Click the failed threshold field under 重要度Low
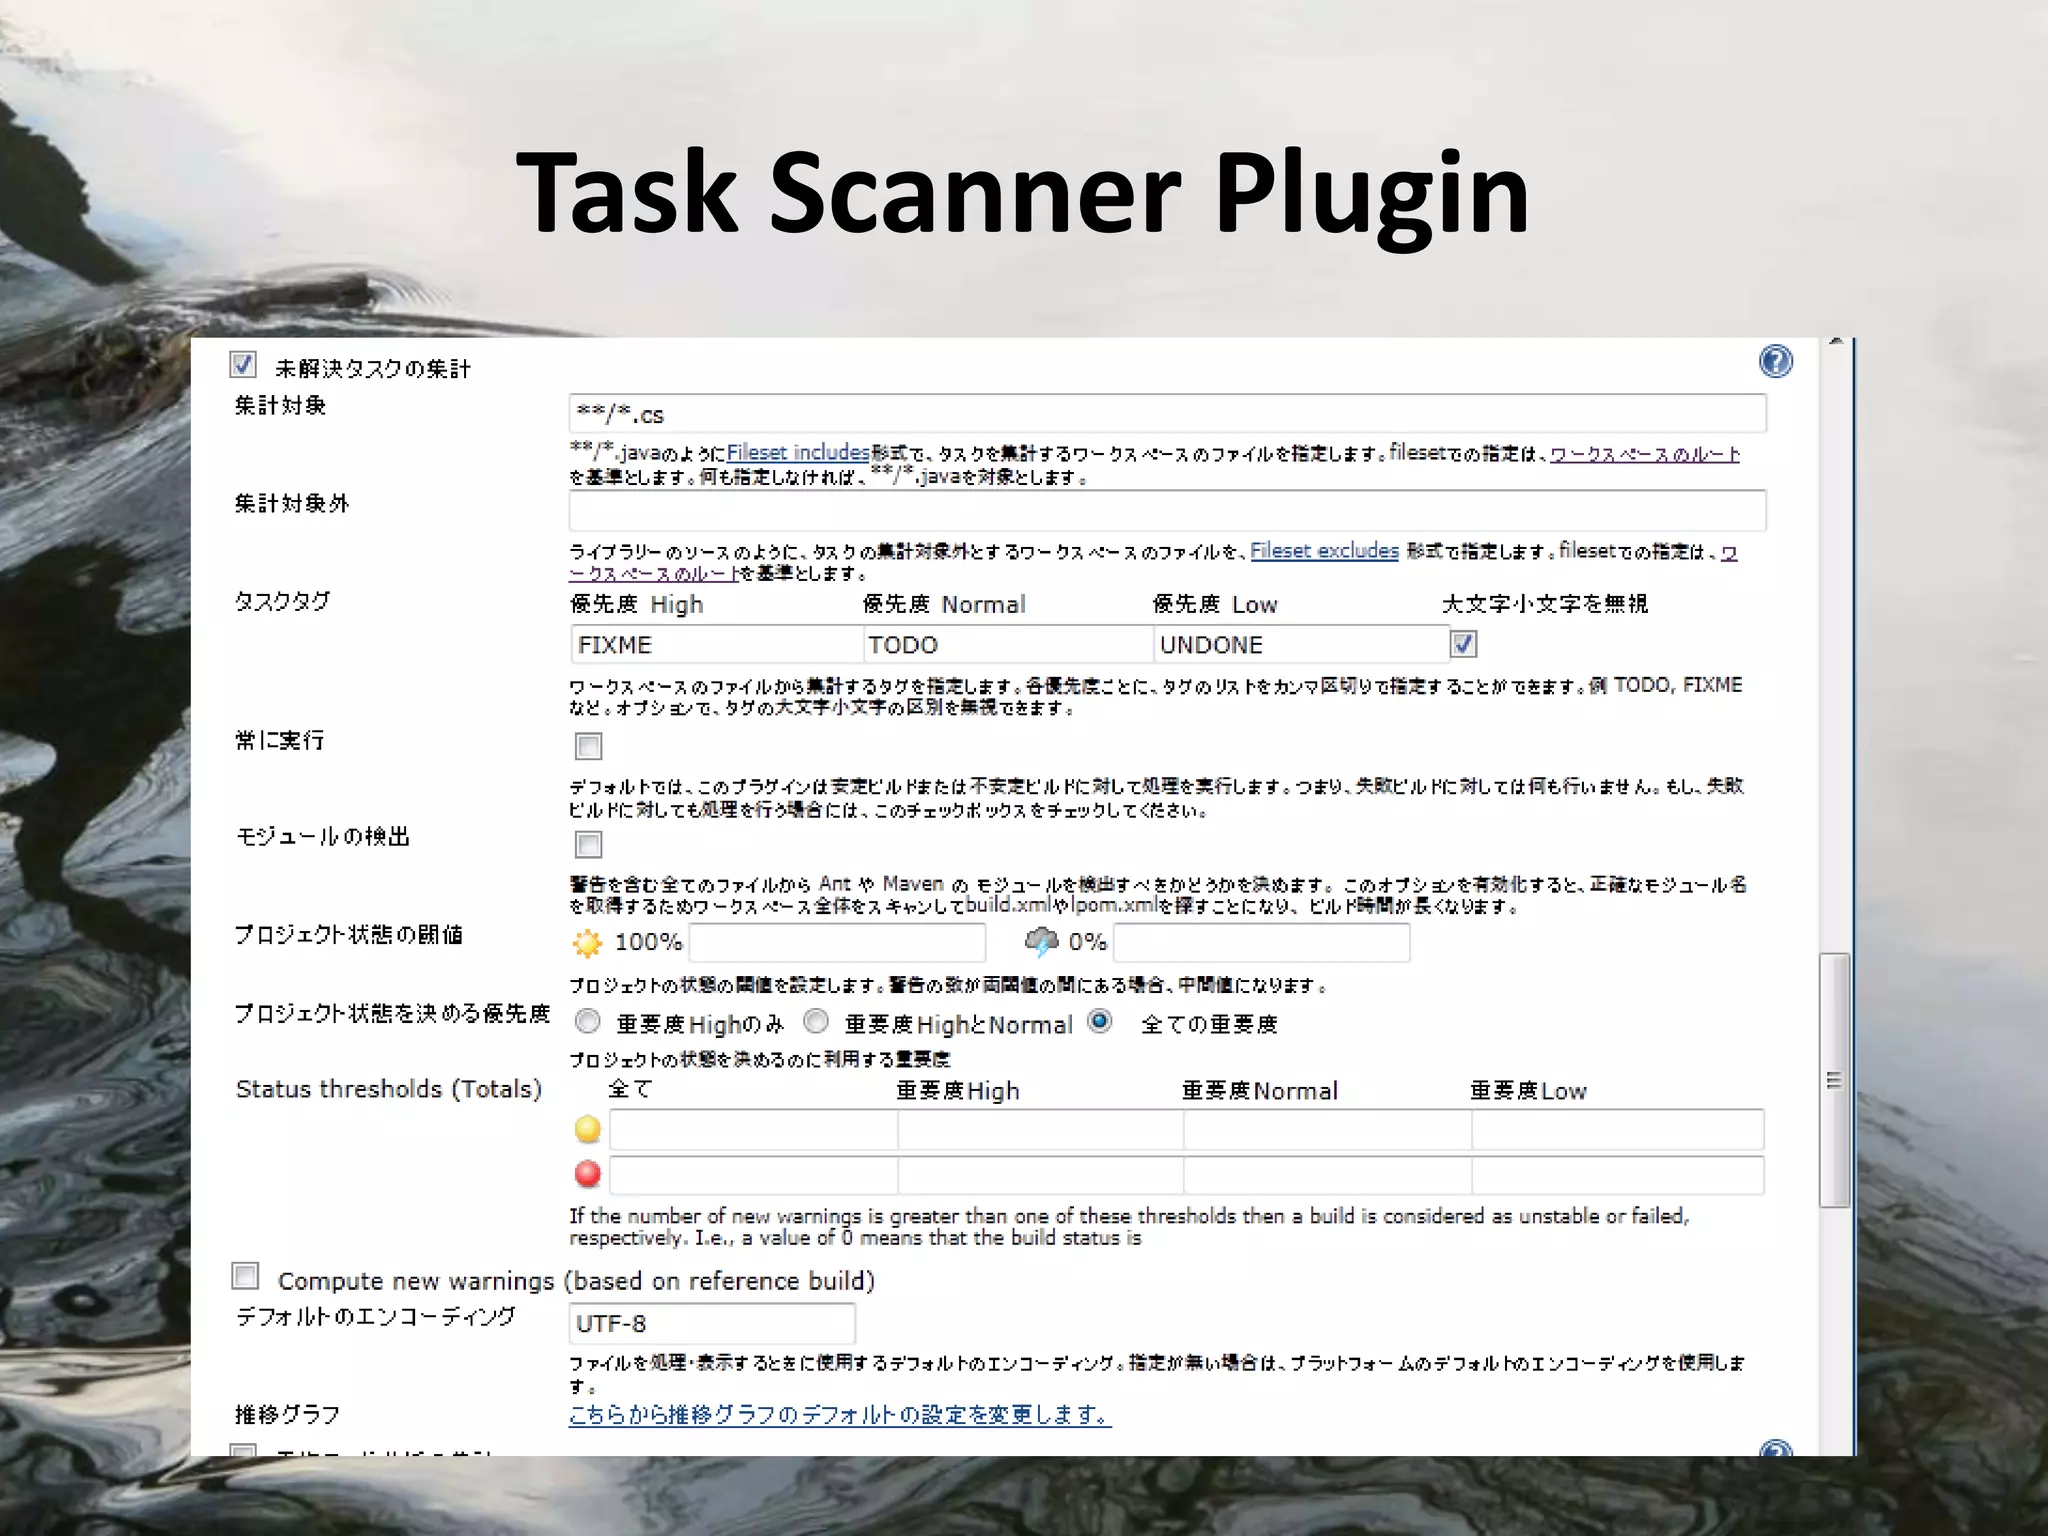 click(x=1618, y=1175)
